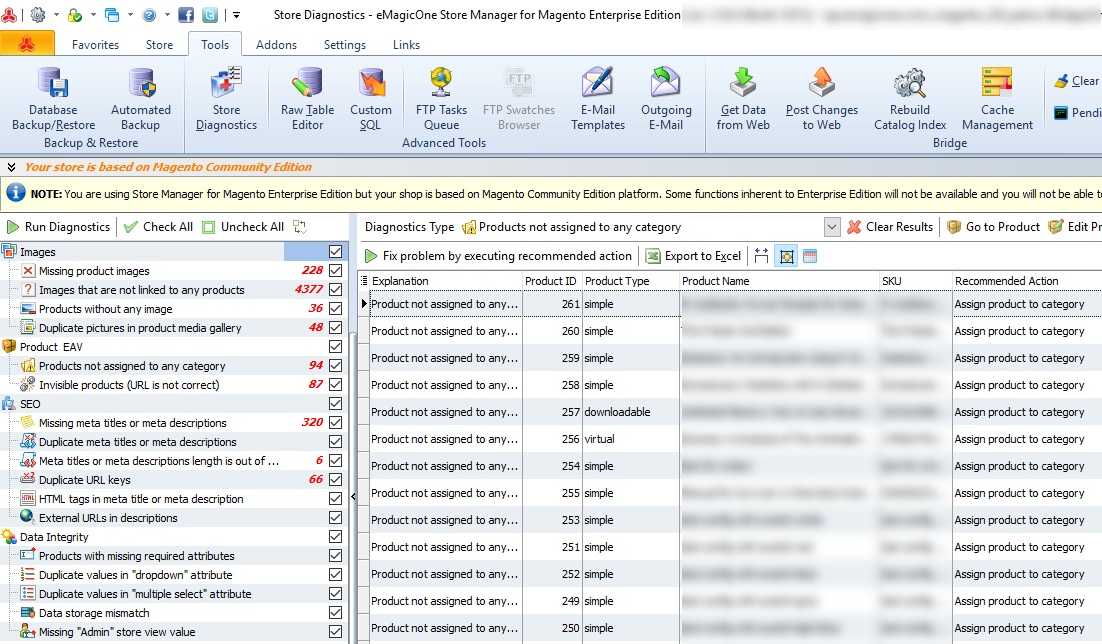The height and width of the screenshot is (644, 1102).
Task: Select the row with Product ID 257
Action: pyautogui.click(x=729, y=412)
